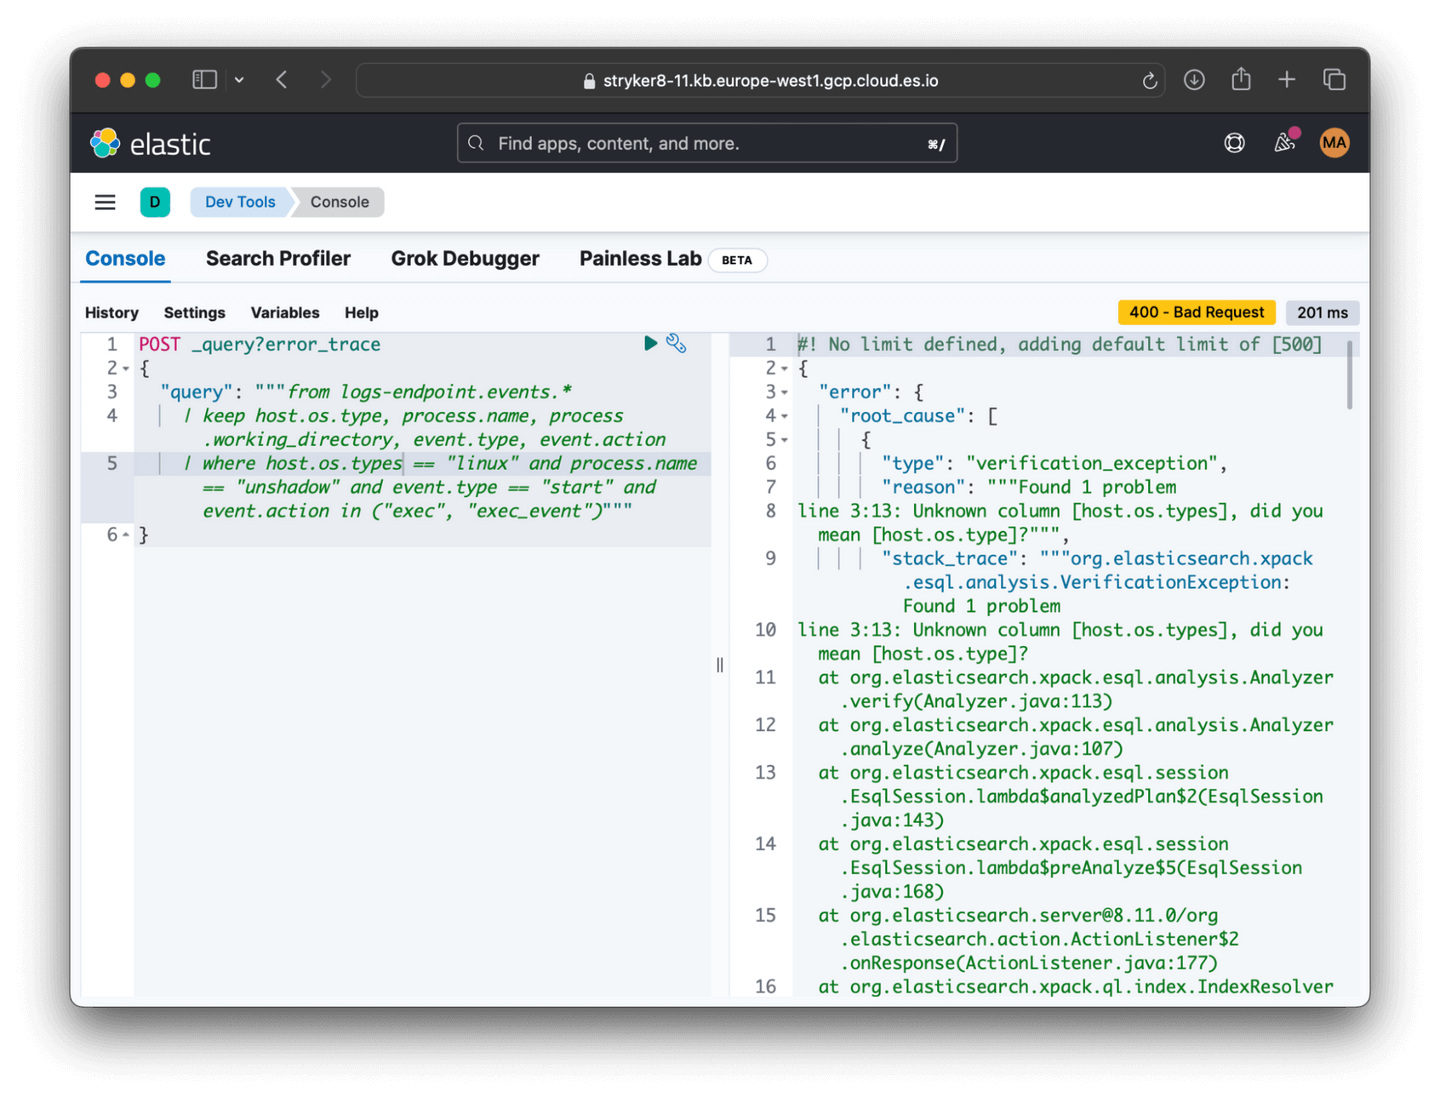Screen dimensions: 1440x1100
Task: Open the console History
Action: tap(111, 313)
